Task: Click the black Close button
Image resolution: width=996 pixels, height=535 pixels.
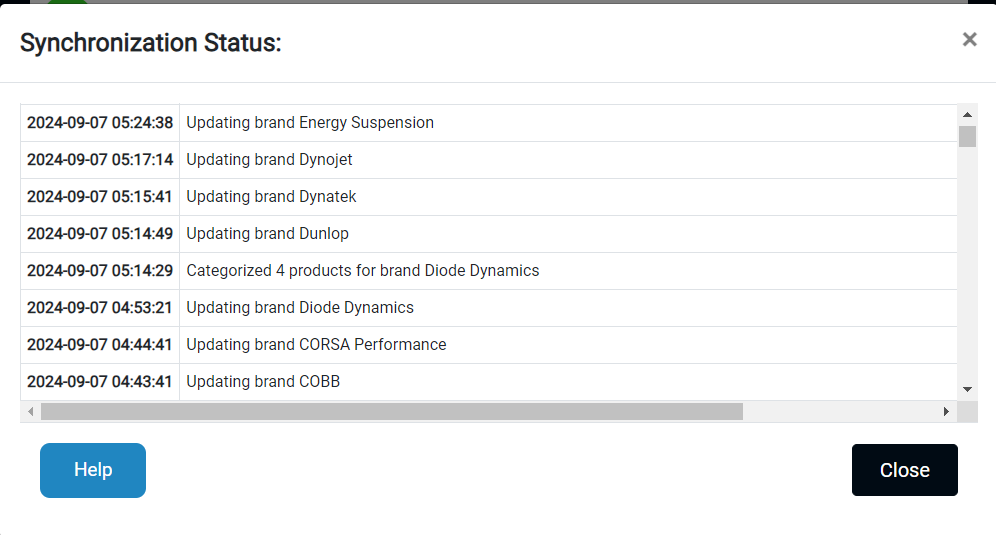Action: (x=904, y=470)
